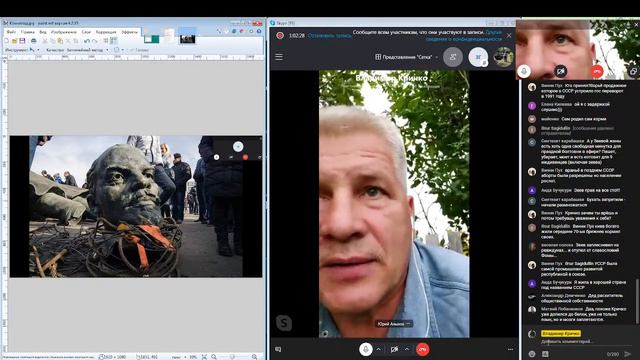Click the zoom in magnifier in status bar

click(x=254, y=357)
